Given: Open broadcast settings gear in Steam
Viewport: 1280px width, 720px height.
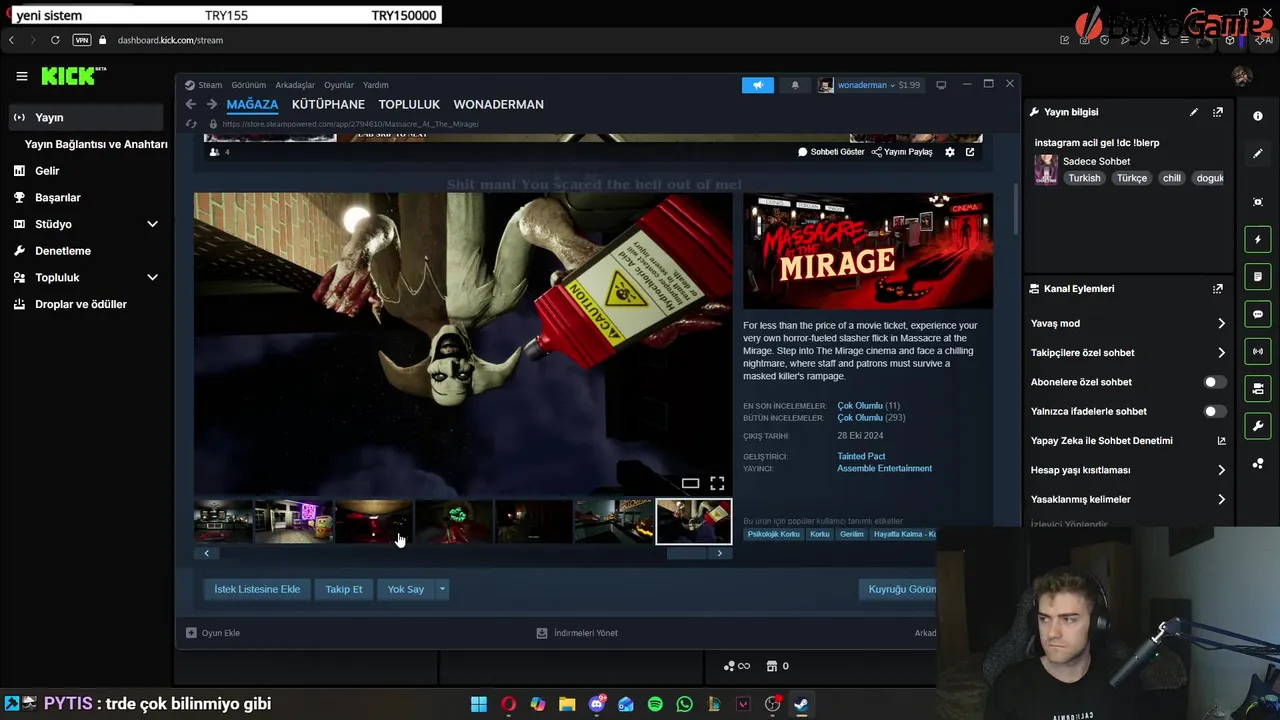Looking at the screenshot, I should click(950, 152).
